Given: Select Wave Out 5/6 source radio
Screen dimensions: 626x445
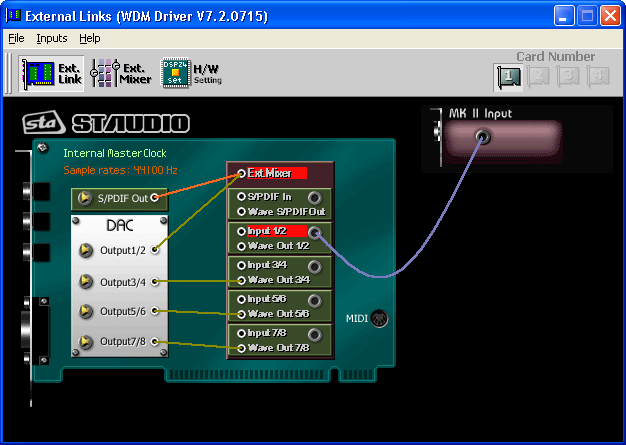Looking at the screenshot, I should [x=241, y=314].
